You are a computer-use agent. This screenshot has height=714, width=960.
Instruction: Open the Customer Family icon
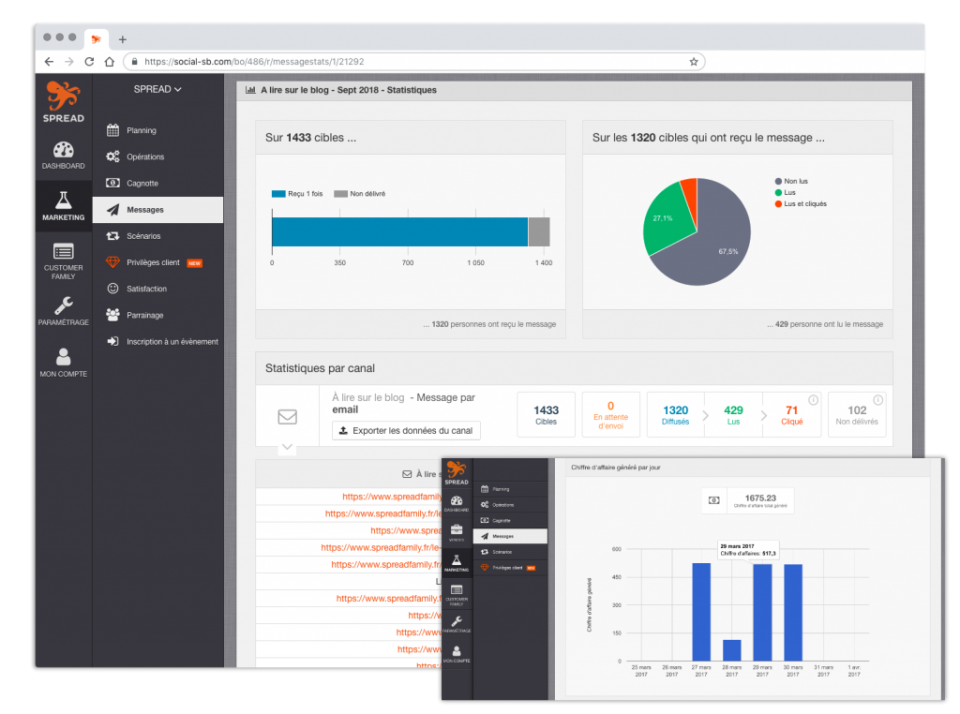click(64, 251)
